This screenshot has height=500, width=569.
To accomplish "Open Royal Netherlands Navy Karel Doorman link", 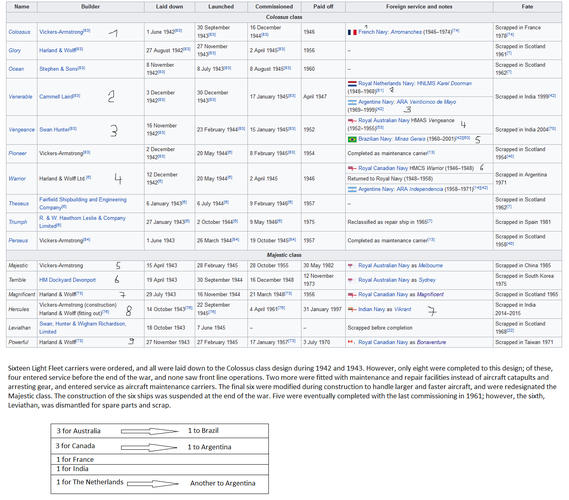I will (x=415, y=83).
